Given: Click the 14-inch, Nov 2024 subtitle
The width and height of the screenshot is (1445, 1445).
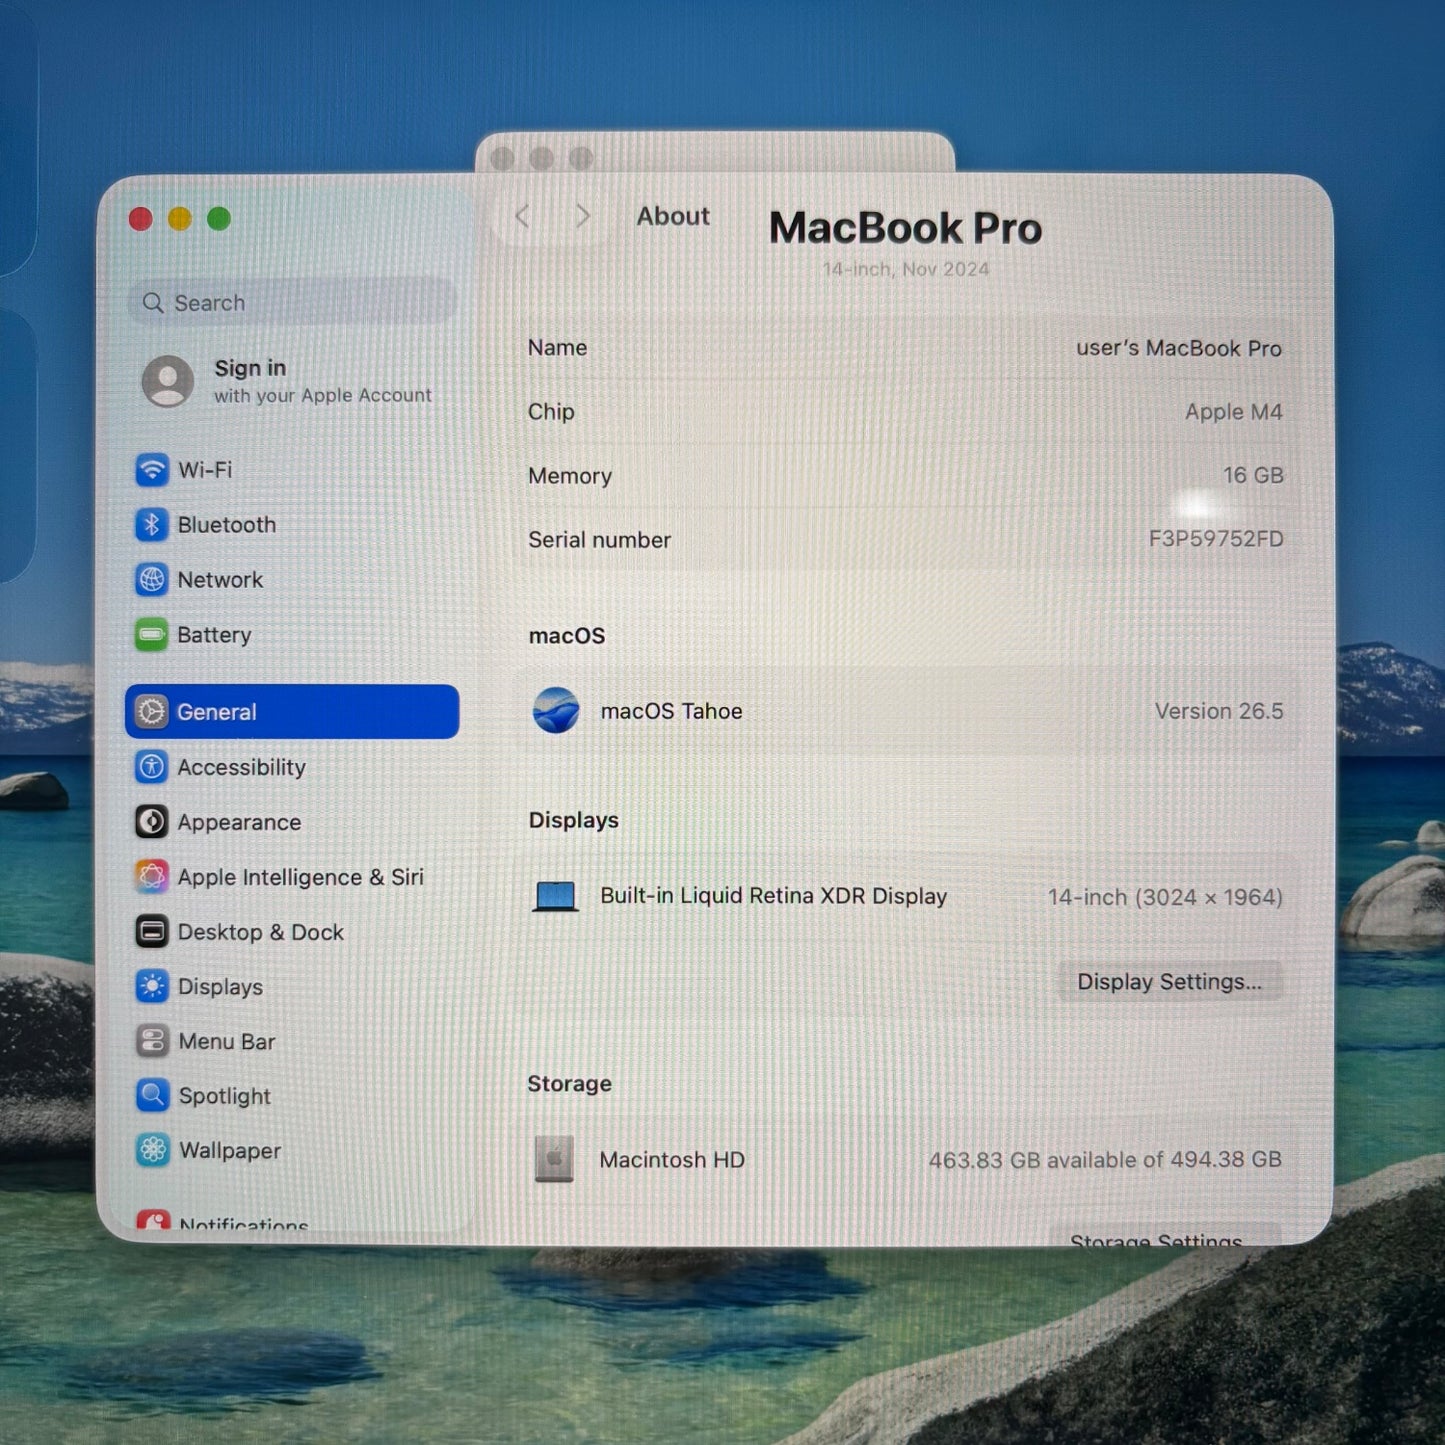Looking at the screenshot, I should [906, 269].
